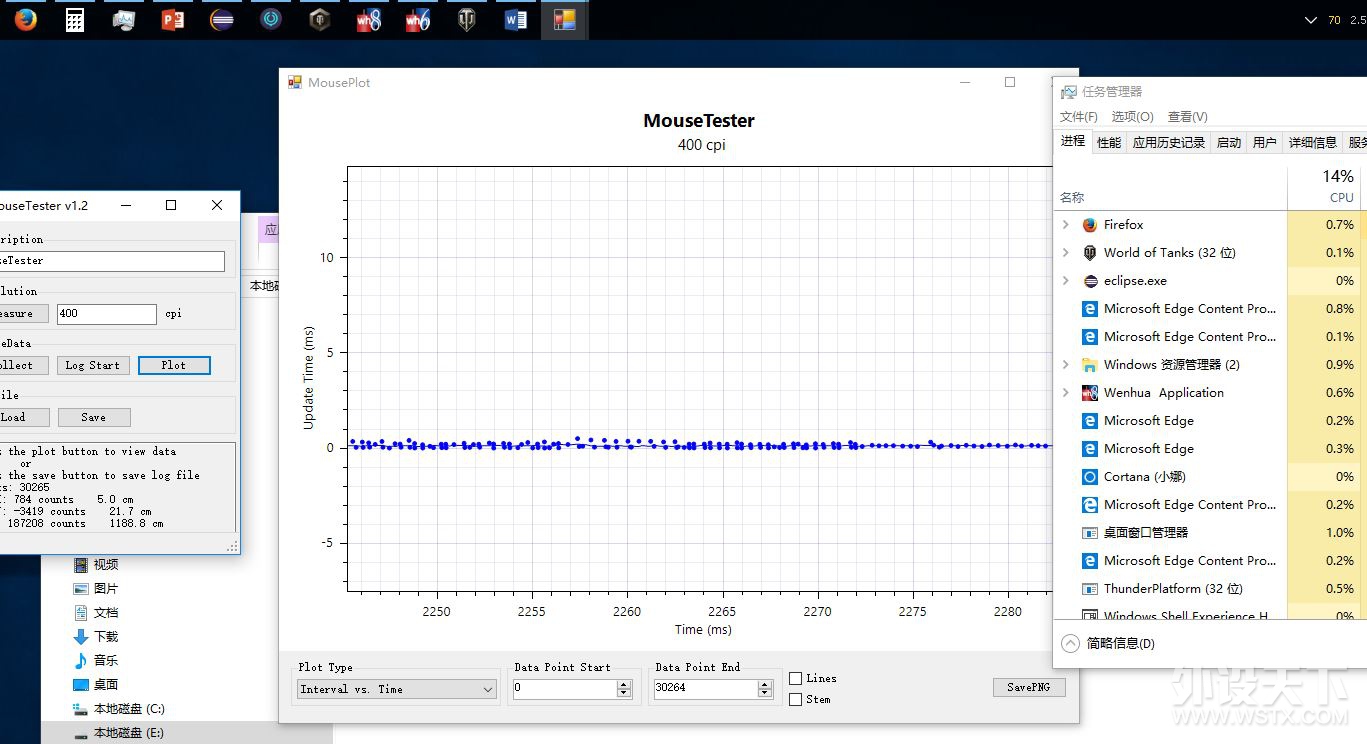The height and width of the screenshot is (744, 1367).
Task: Open 查看(V) menu in Task Manager
Action: coord(1187,117)
